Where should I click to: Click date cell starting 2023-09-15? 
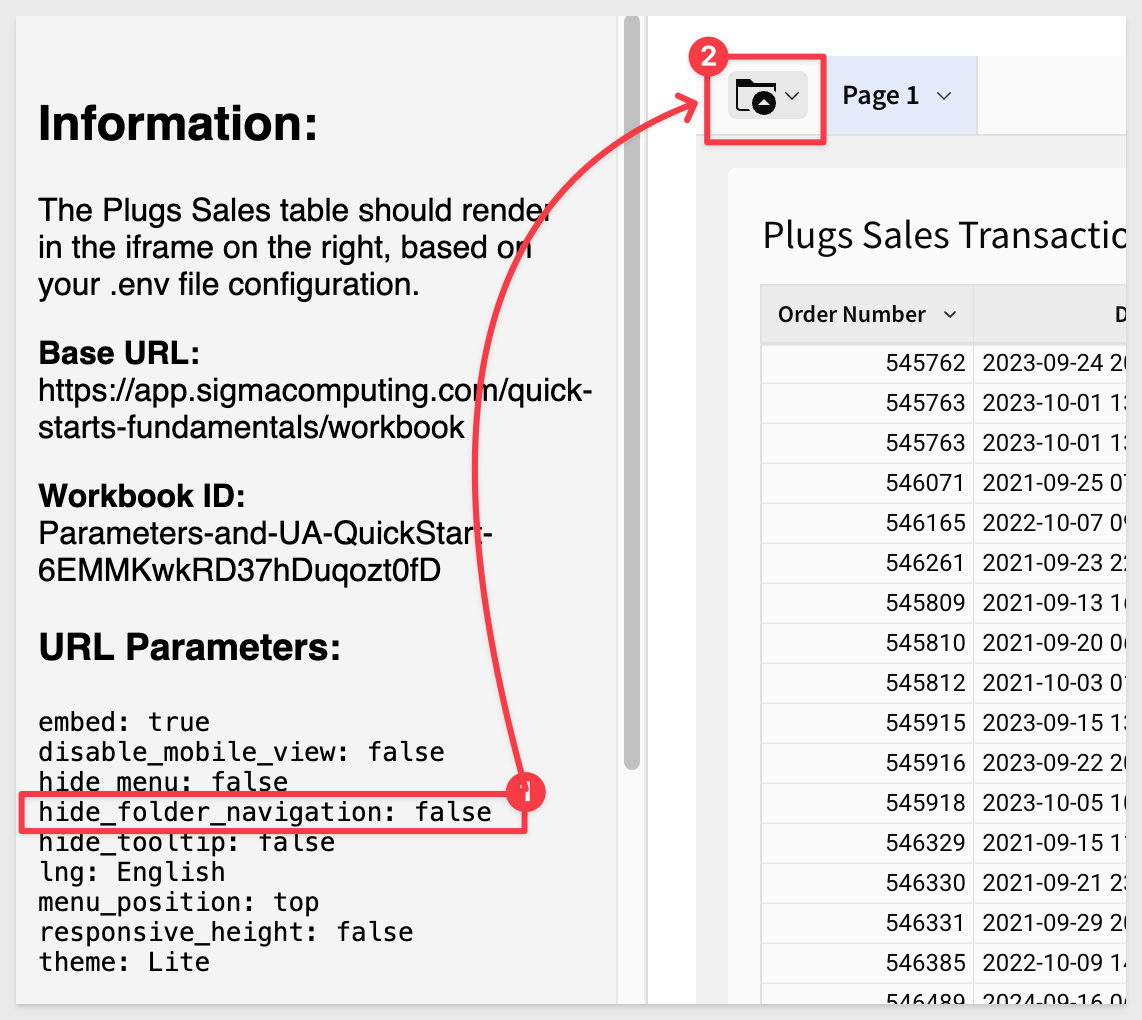(1051, 723)
